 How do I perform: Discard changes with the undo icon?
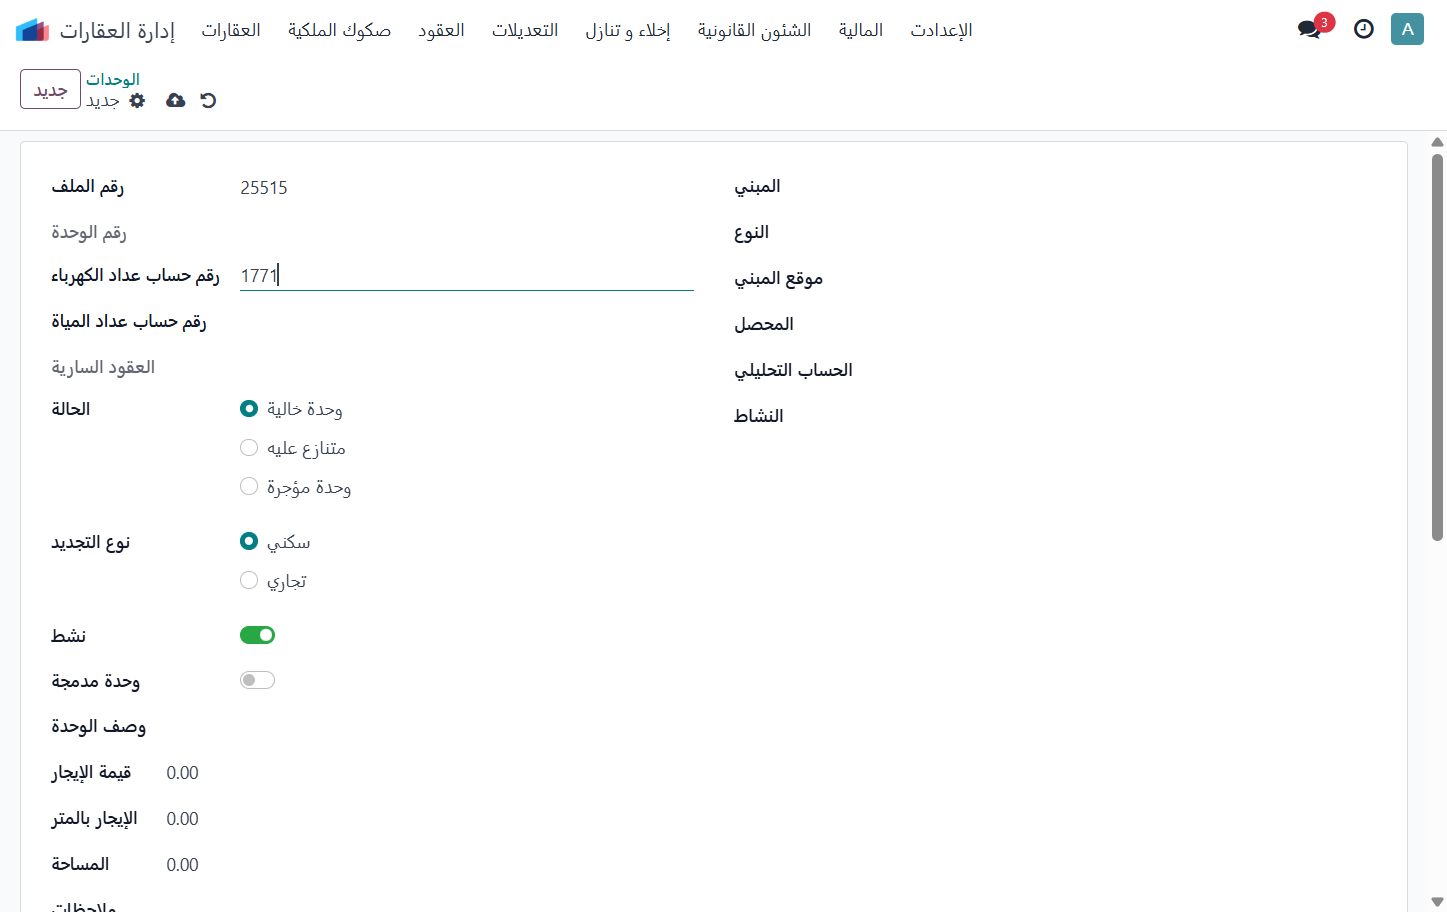[208, 100]
